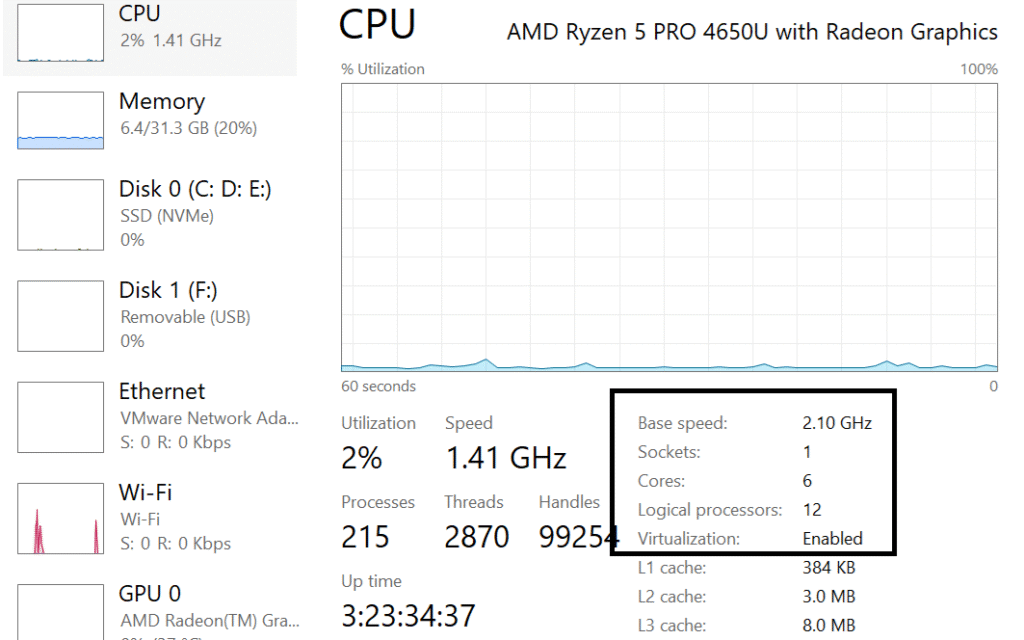Screen dimensions: 1024x640
Task: Click the Base speed 2.10 GHz value
Action: (837, 423)
